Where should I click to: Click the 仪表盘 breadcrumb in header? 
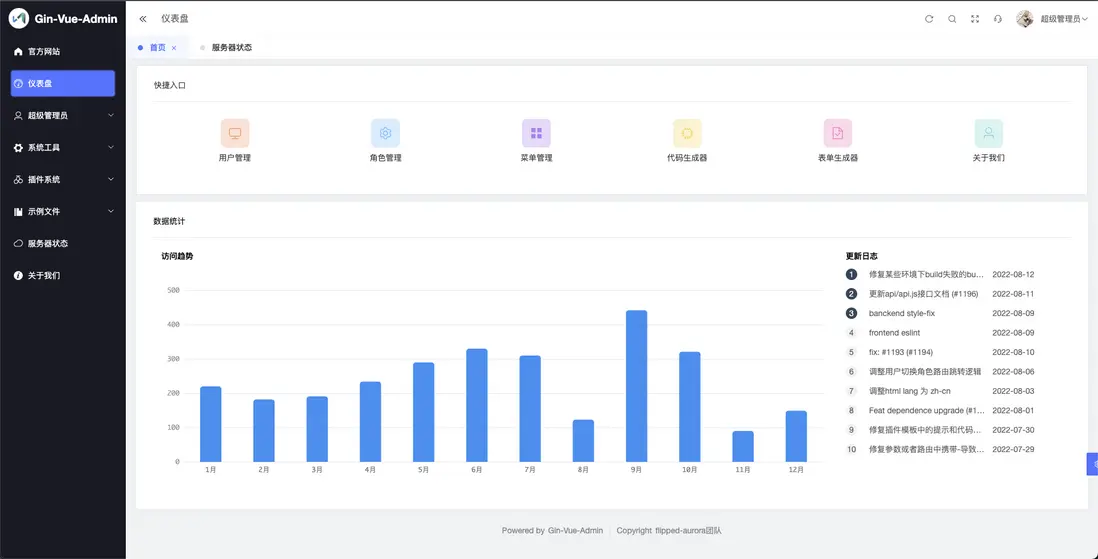point(174,19)
